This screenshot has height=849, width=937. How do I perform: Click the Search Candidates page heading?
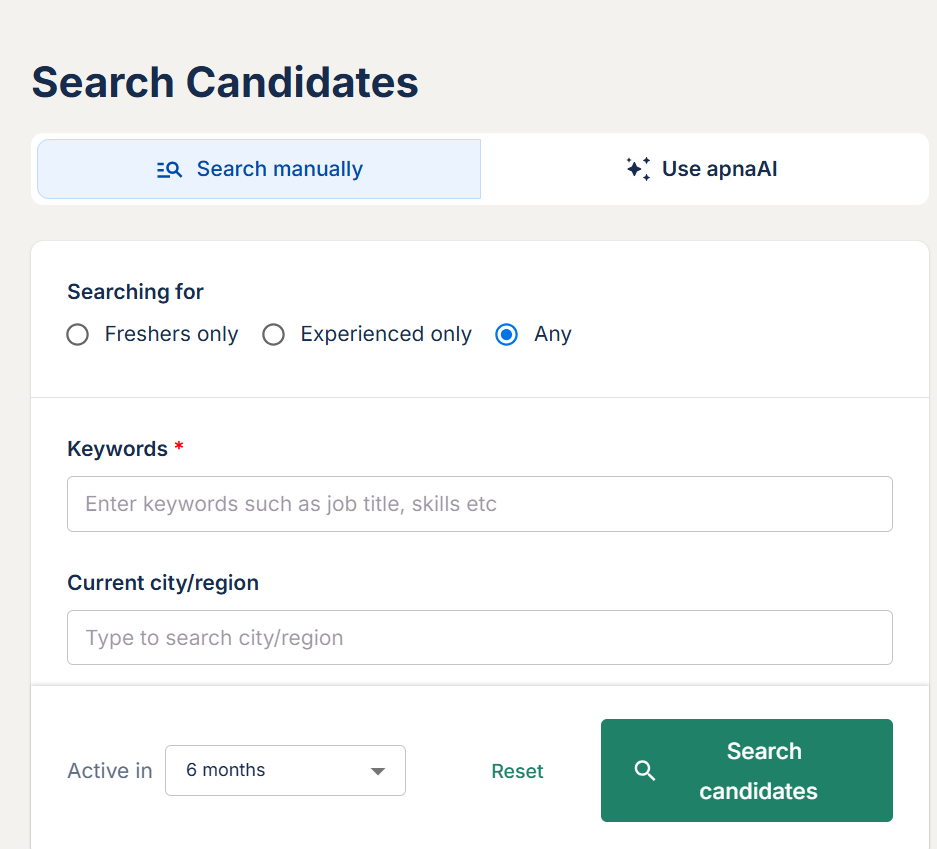point(225,82)
